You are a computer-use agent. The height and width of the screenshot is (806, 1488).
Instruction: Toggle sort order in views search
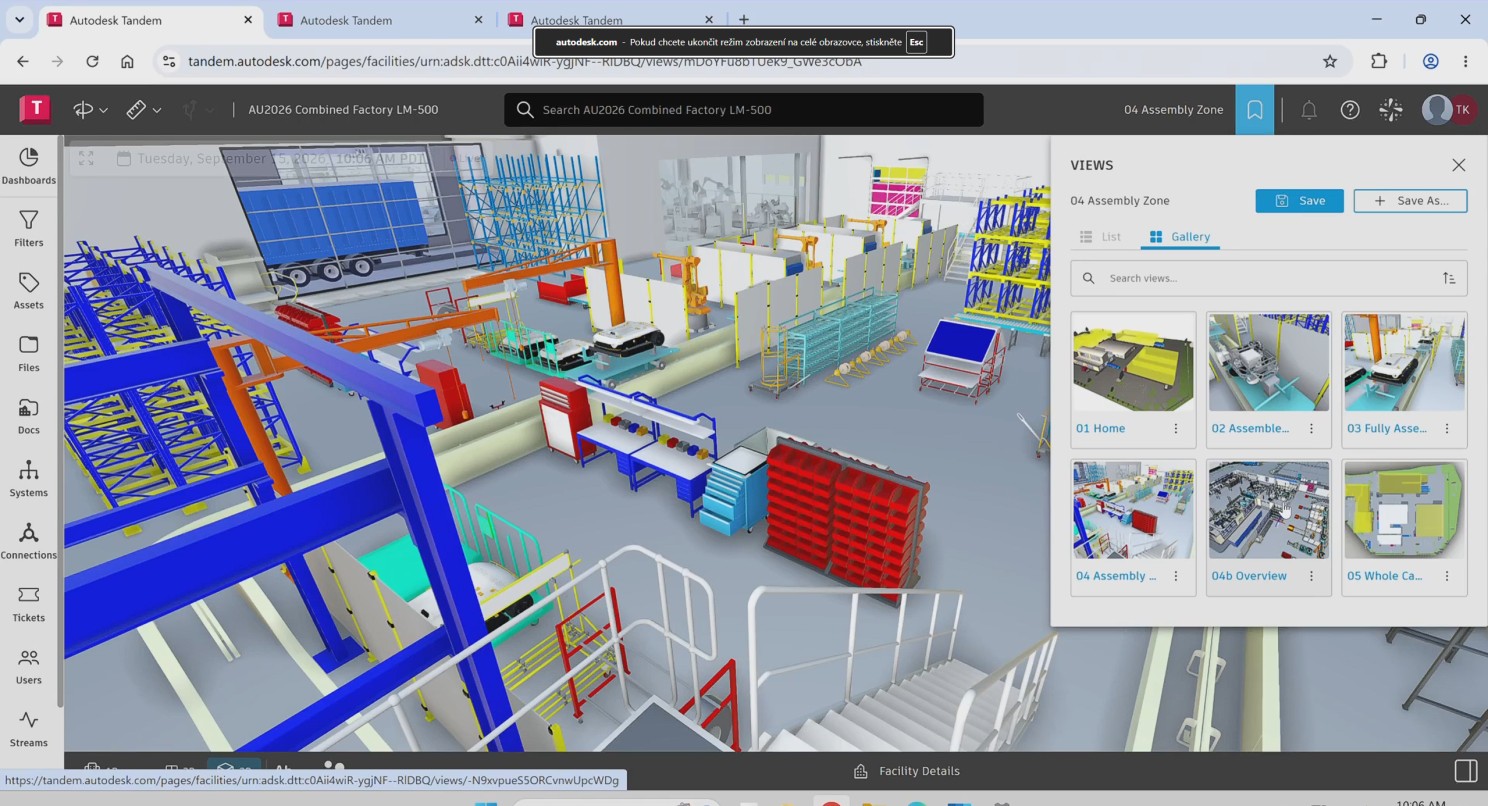[x=1448, y=278]
